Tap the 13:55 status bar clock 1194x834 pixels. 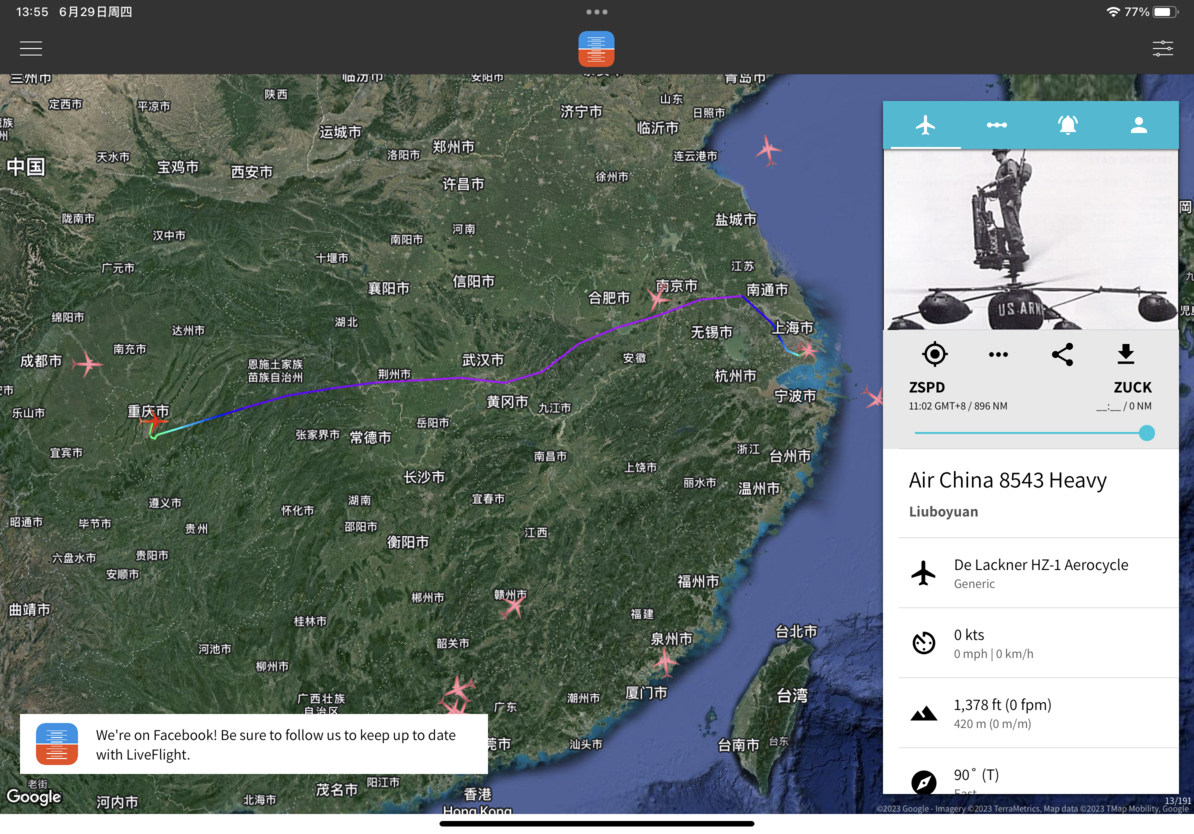[32, 12]
